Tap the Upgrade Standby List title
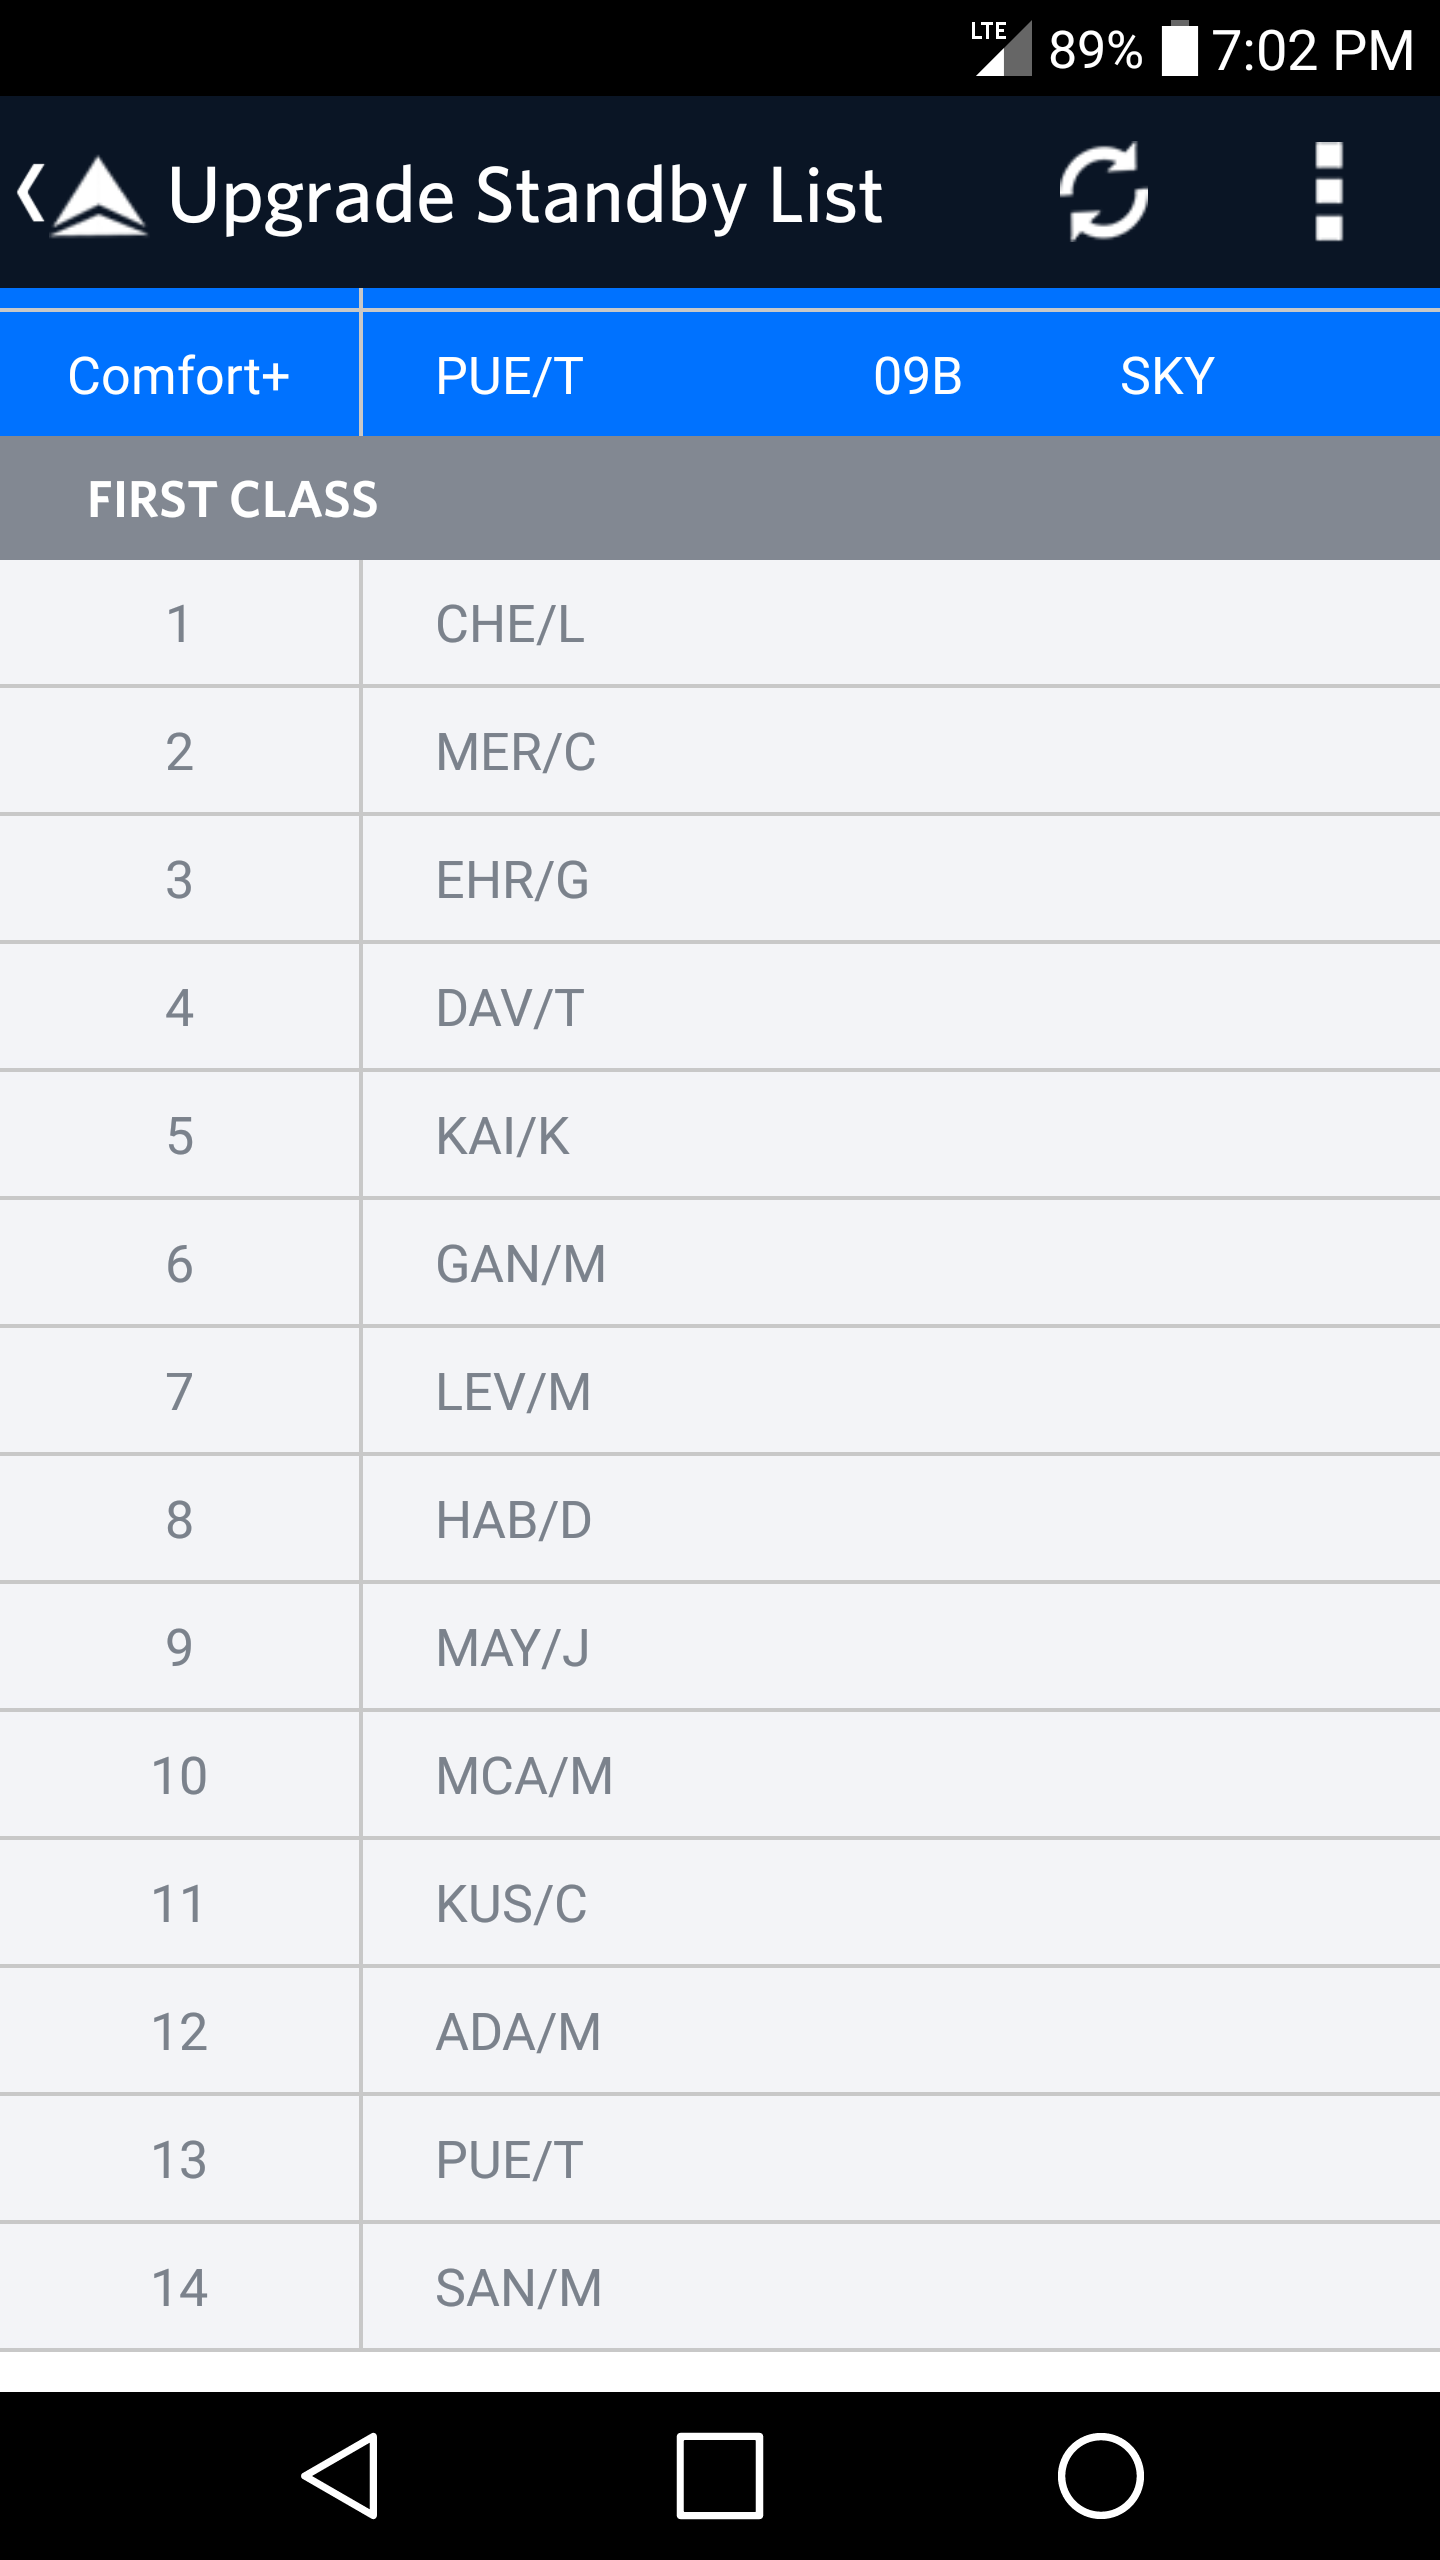 tap(525, 195)
